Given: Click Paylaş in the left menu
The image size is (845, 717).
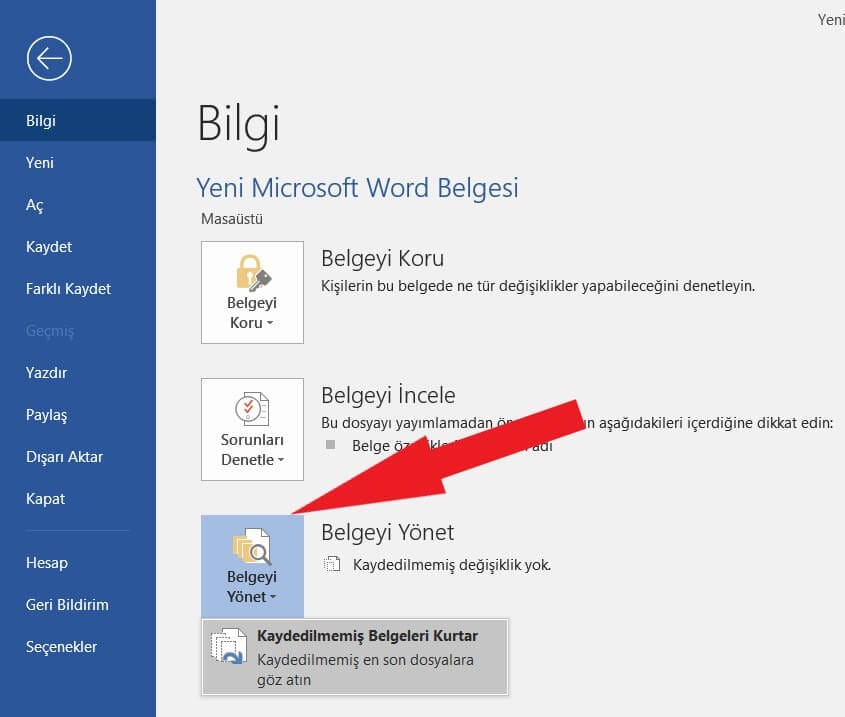Looking at the screenshot, I should click(x=46, y=415).
